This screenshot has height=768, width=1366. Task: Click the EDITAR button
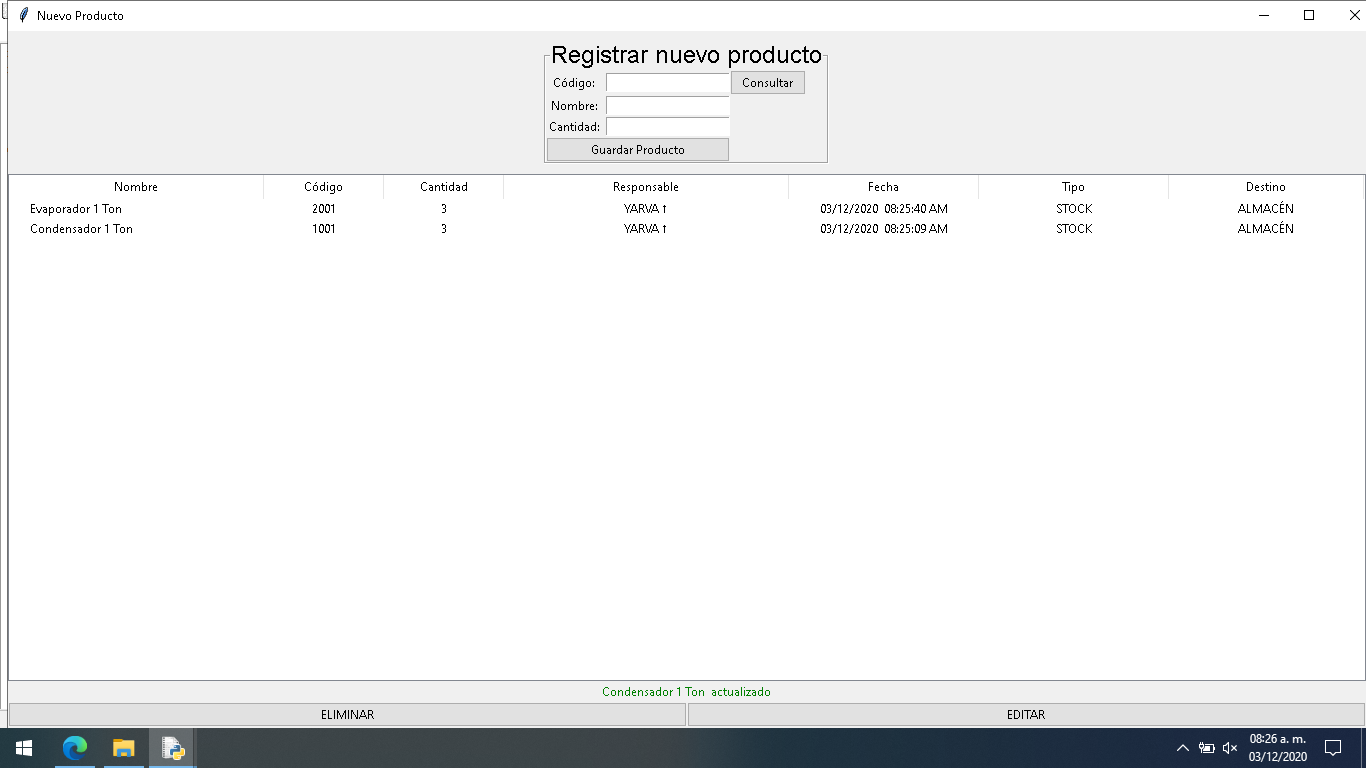coord(1026,715)
